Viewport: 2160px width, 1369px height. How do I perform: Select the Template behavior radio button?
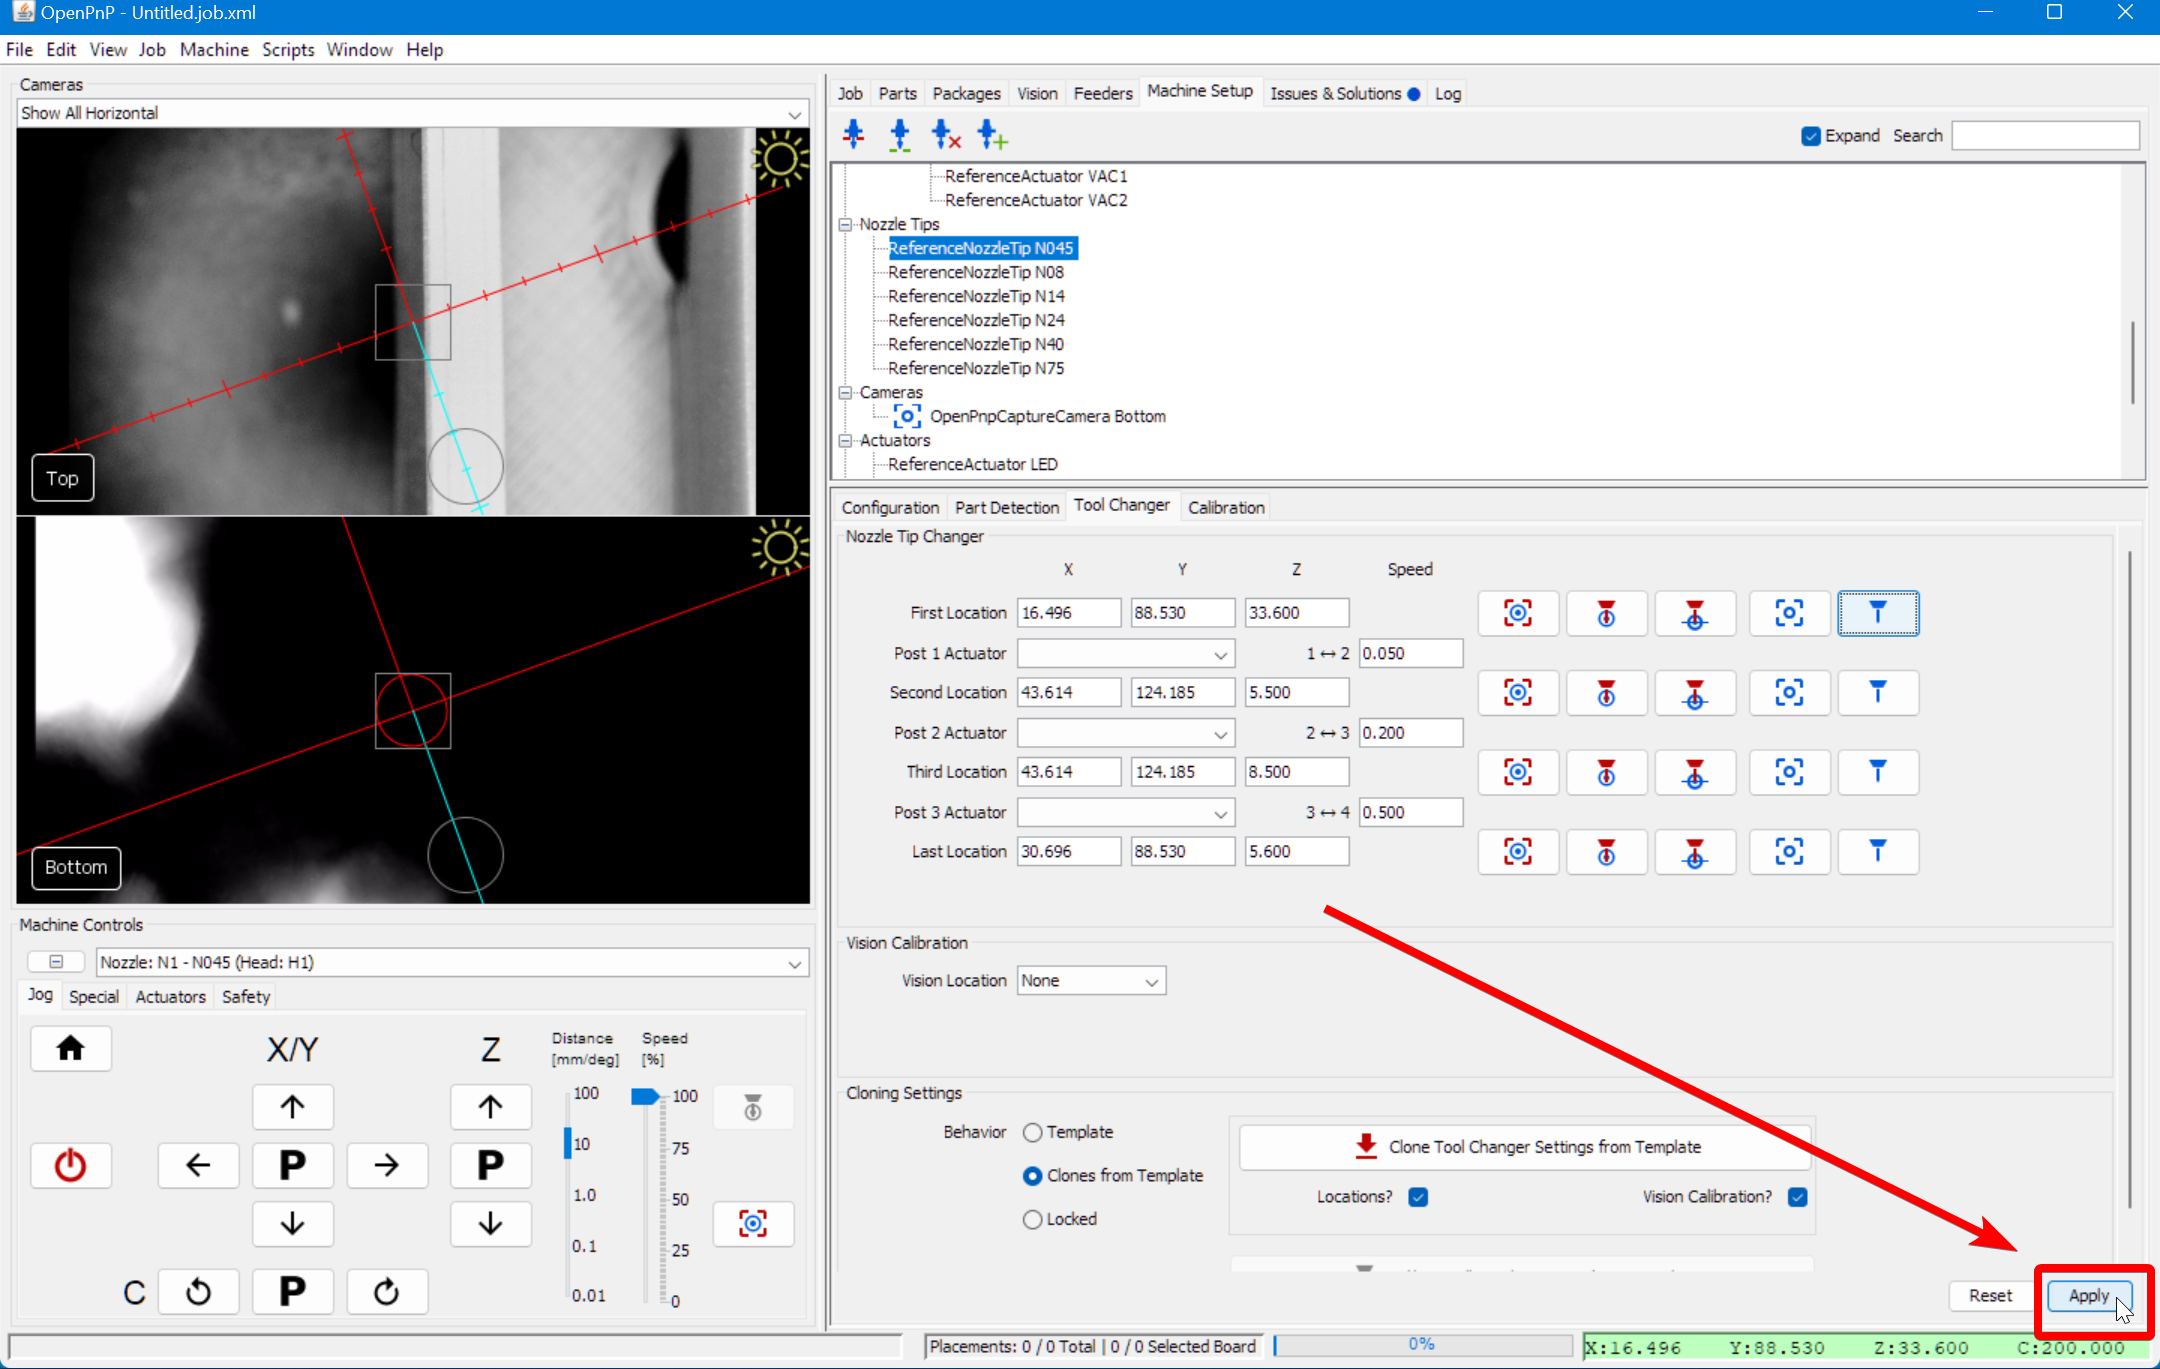click(1033, 1132)
